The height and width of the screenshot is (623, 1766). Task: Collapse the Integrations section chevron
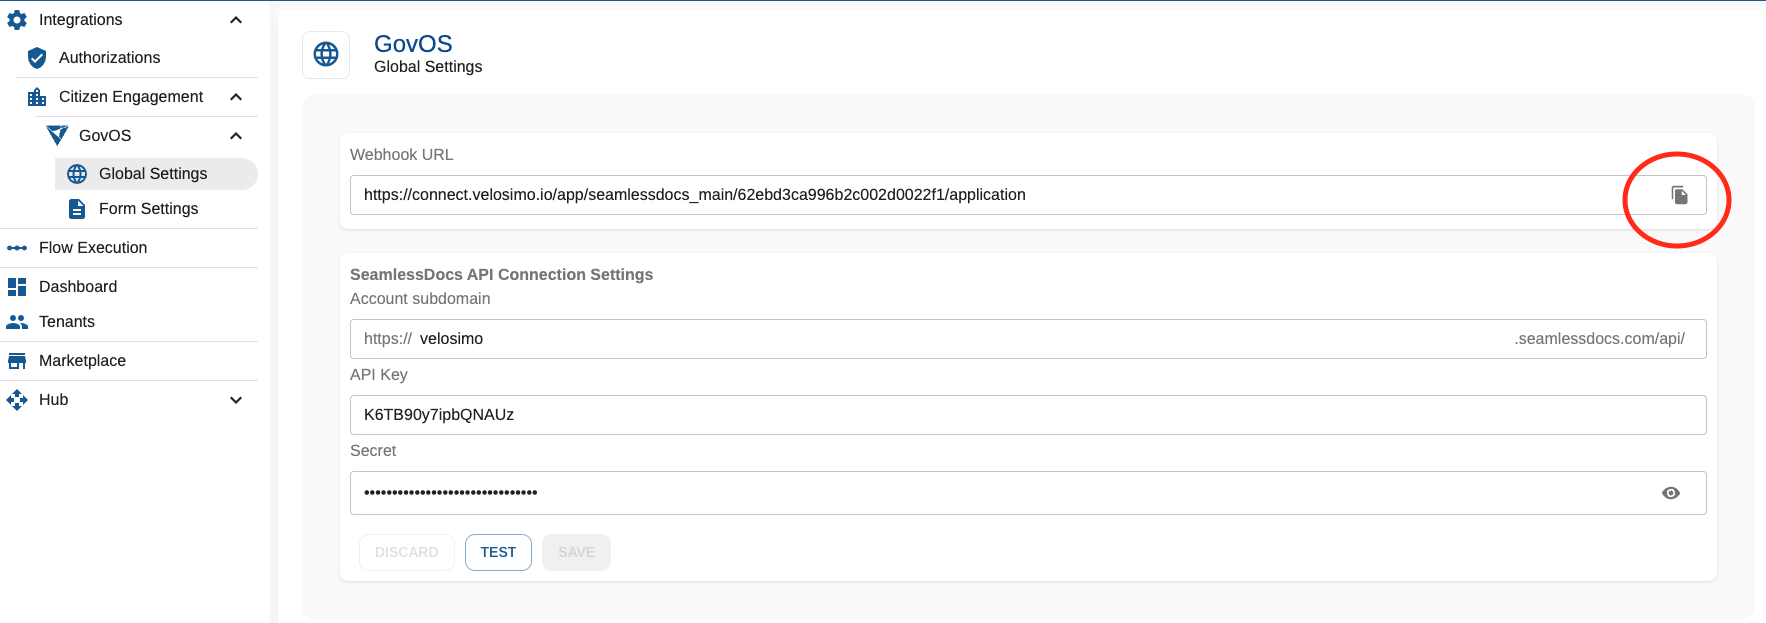tap(236, 20)
